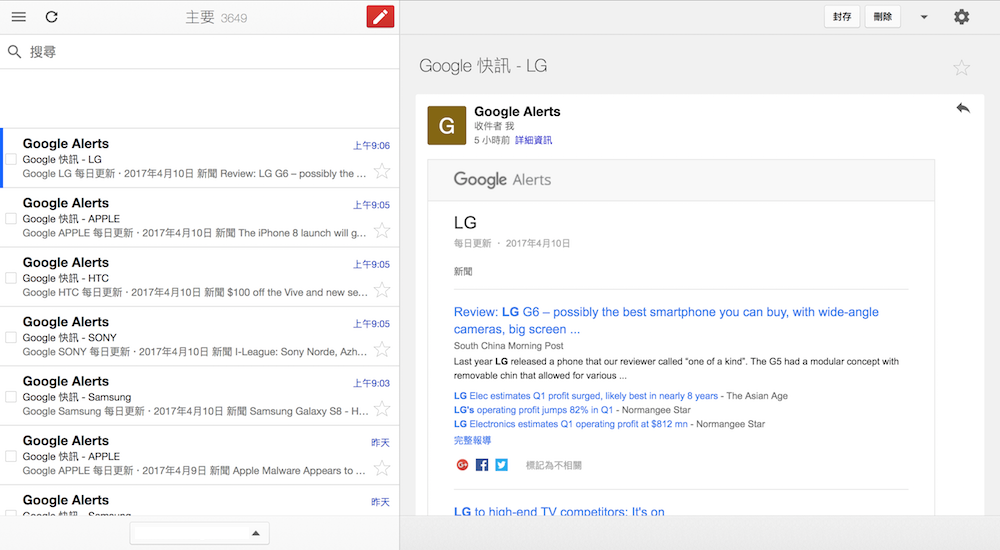
Task: Reply using the arrow icon
Action: coord(963,108)
